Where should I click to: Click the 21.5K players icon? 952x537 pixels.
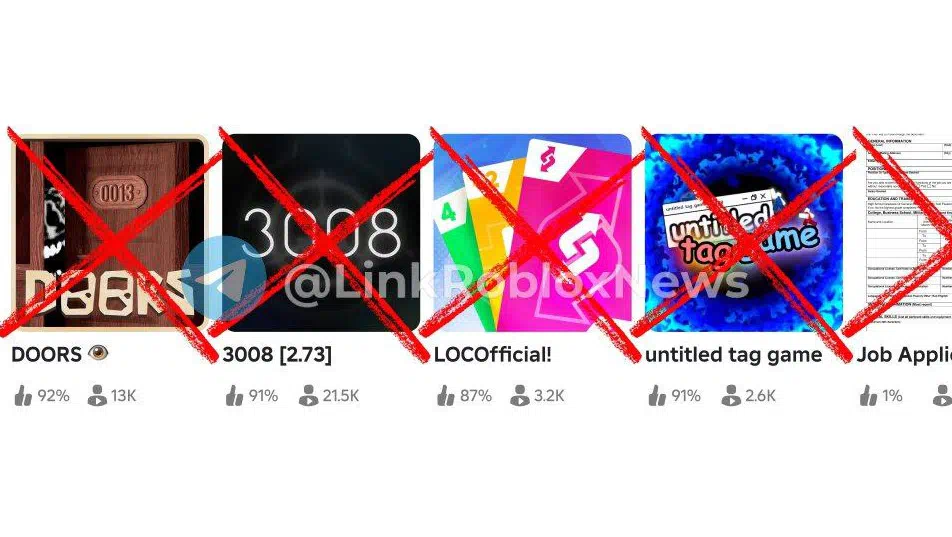tap(308, 395)
